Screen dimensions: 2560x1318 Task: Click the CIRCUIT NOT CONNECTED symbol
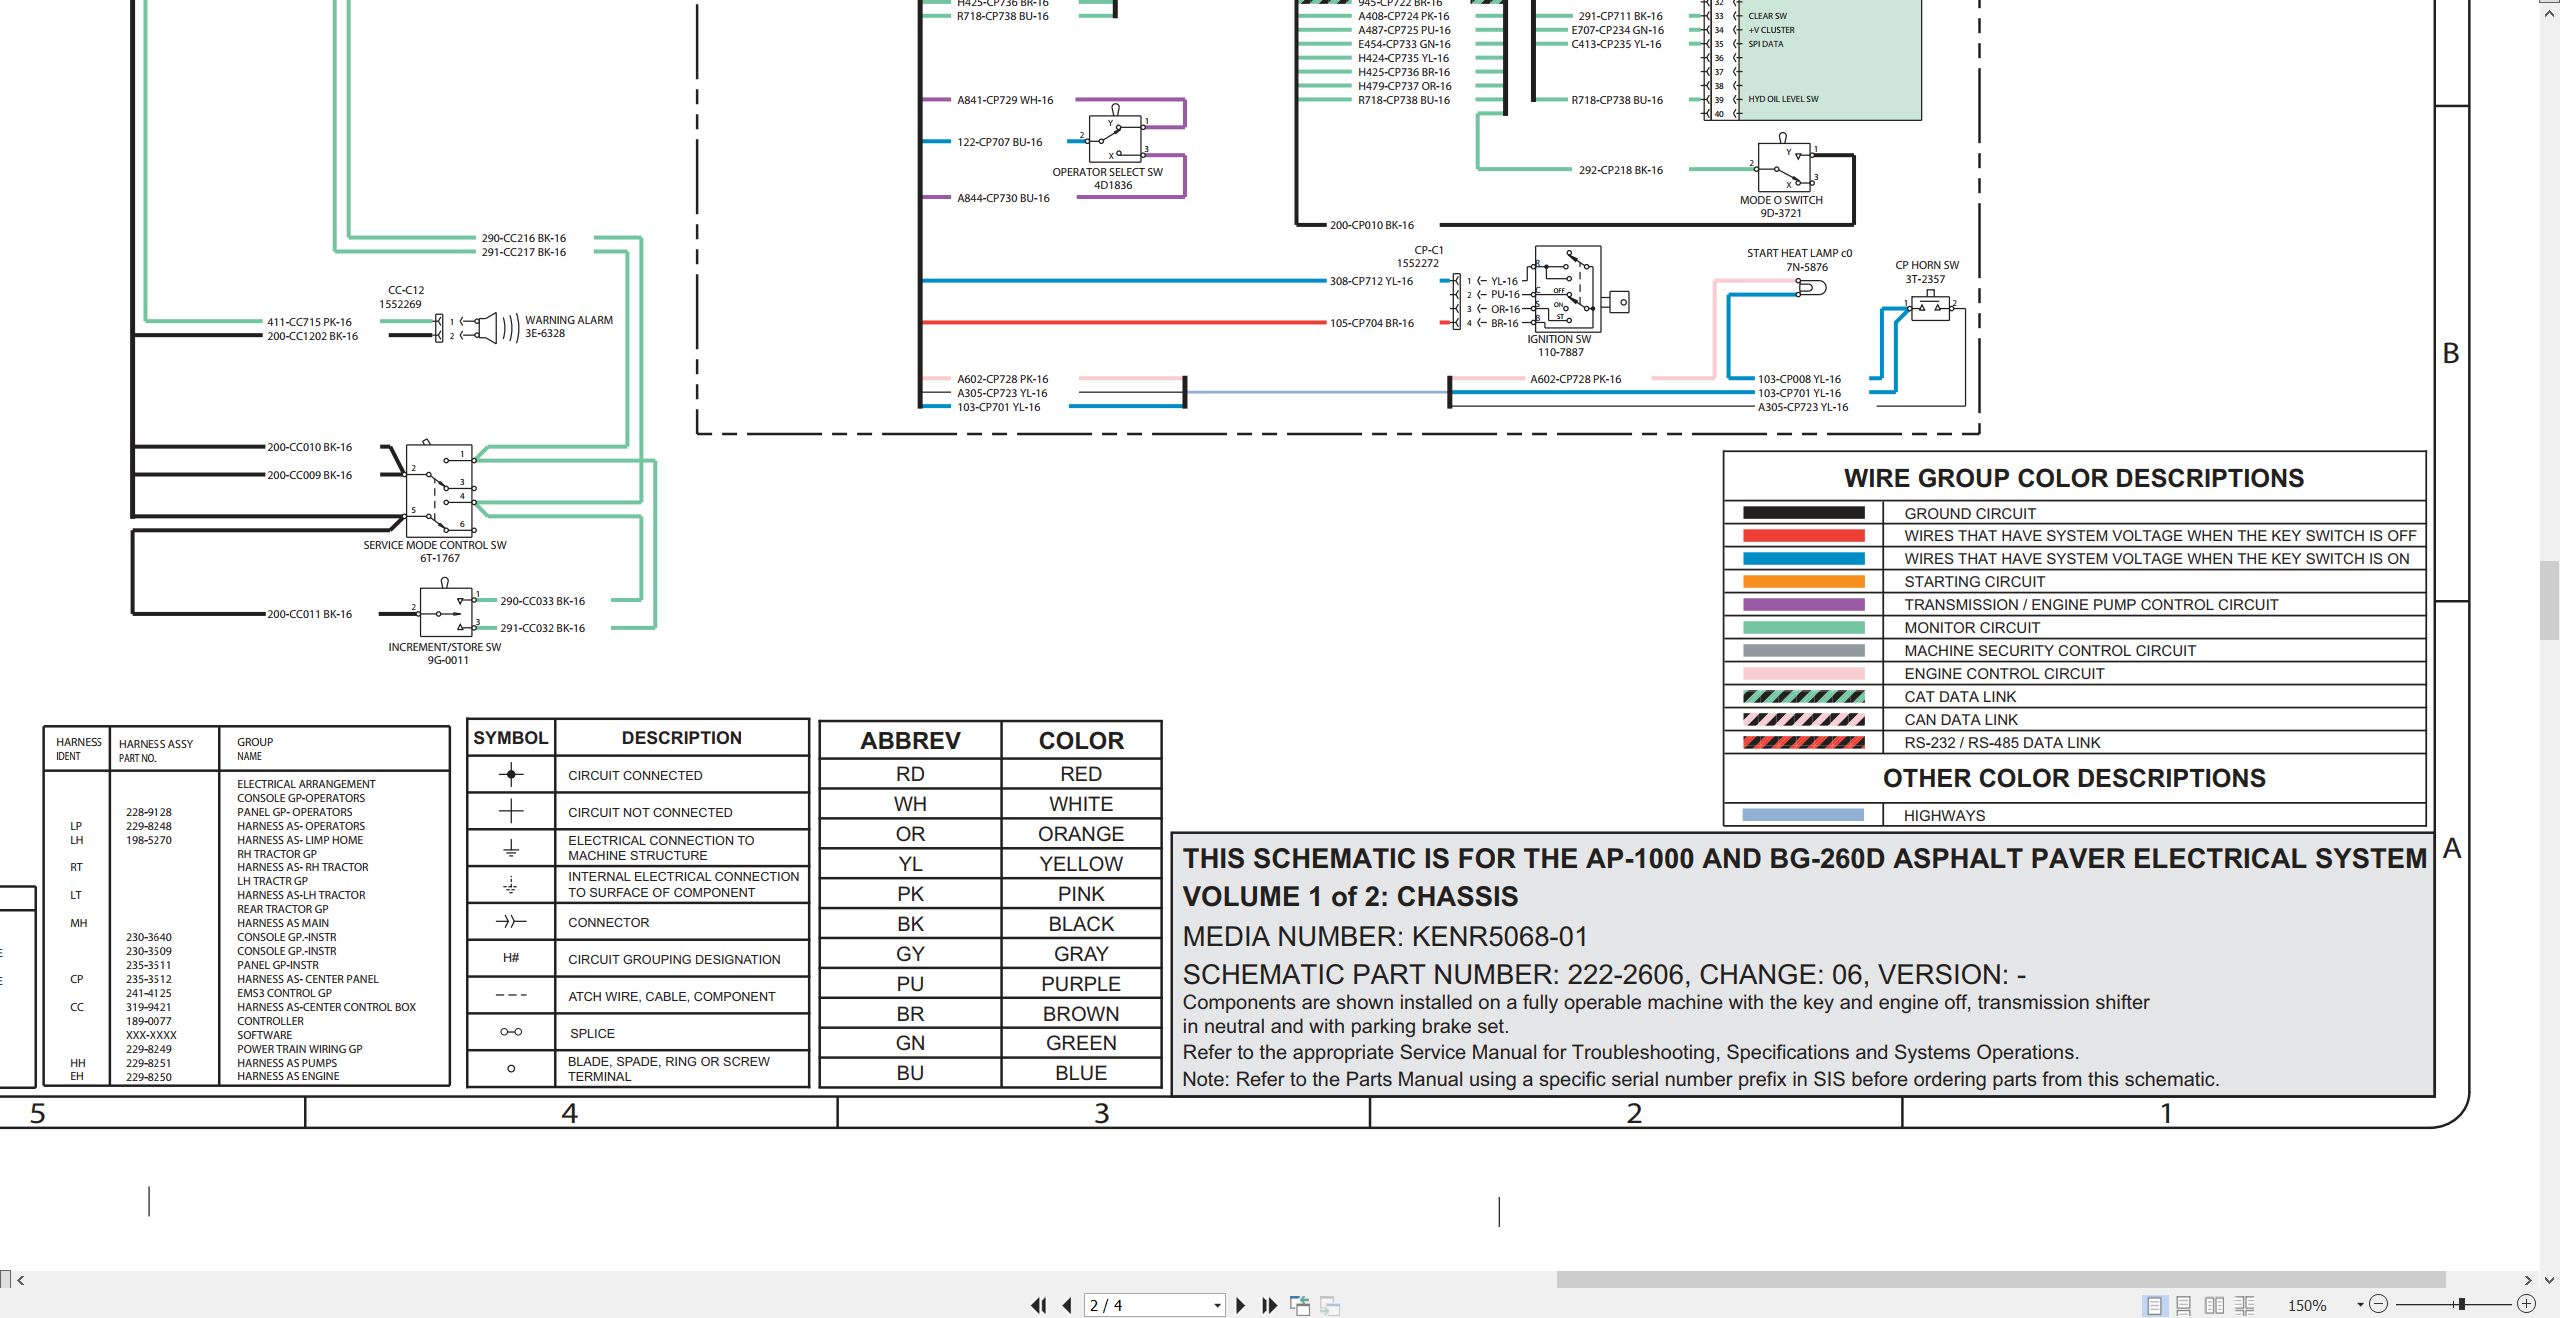click(x=511, y=811)
